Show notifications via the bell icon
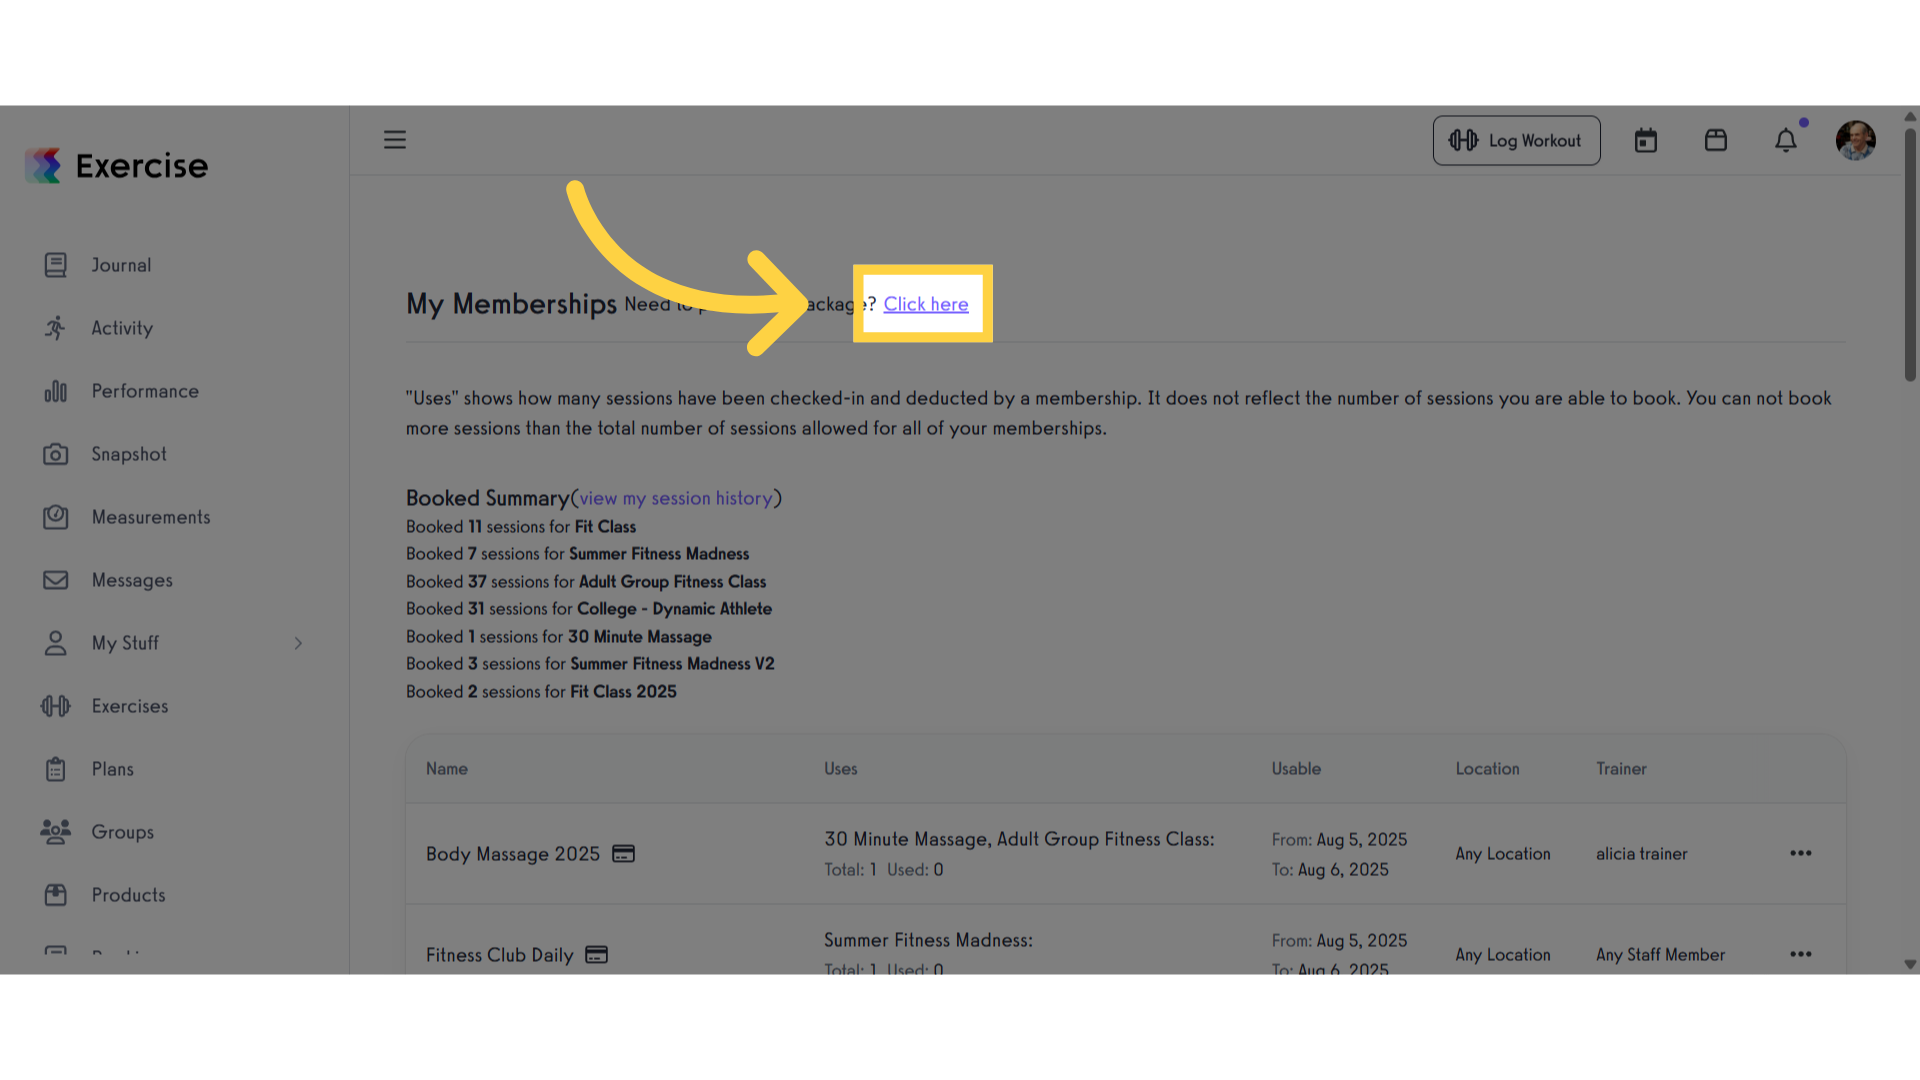Viewport: 1920px width, 1080px height. coord(1786,140)
